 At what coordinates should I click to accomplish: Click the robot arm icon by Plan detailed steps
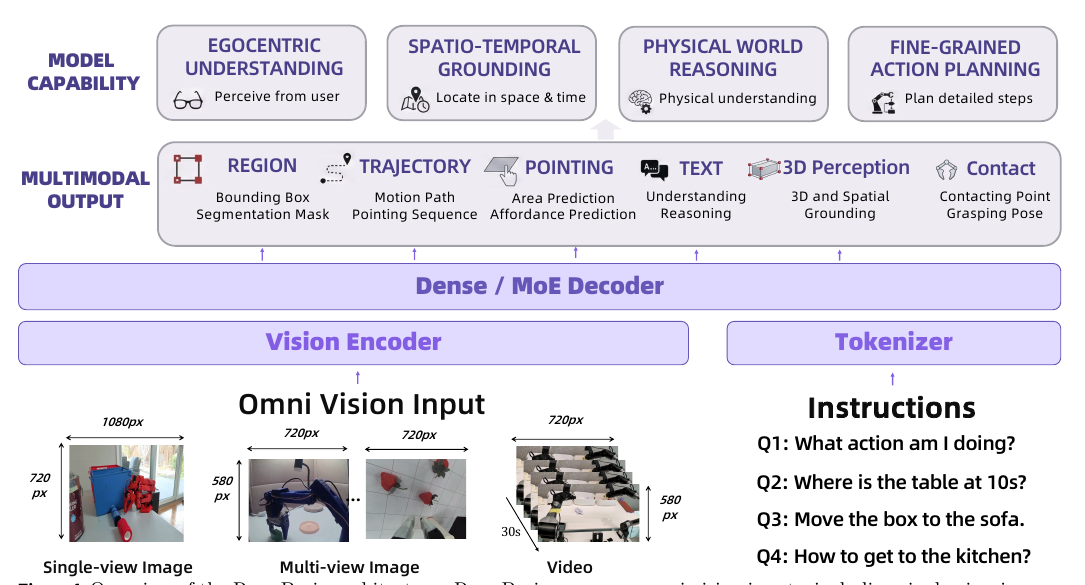pos(883,102)
